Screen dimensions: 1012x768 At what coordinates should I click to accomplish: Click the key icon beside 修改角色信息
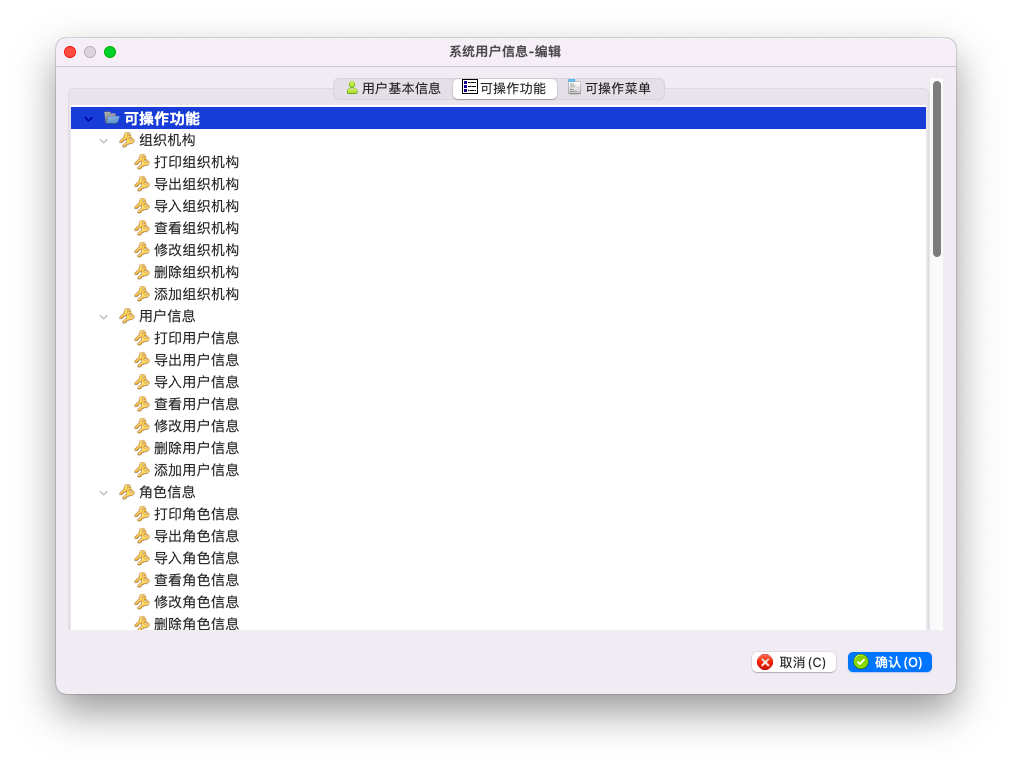point(142,601)
